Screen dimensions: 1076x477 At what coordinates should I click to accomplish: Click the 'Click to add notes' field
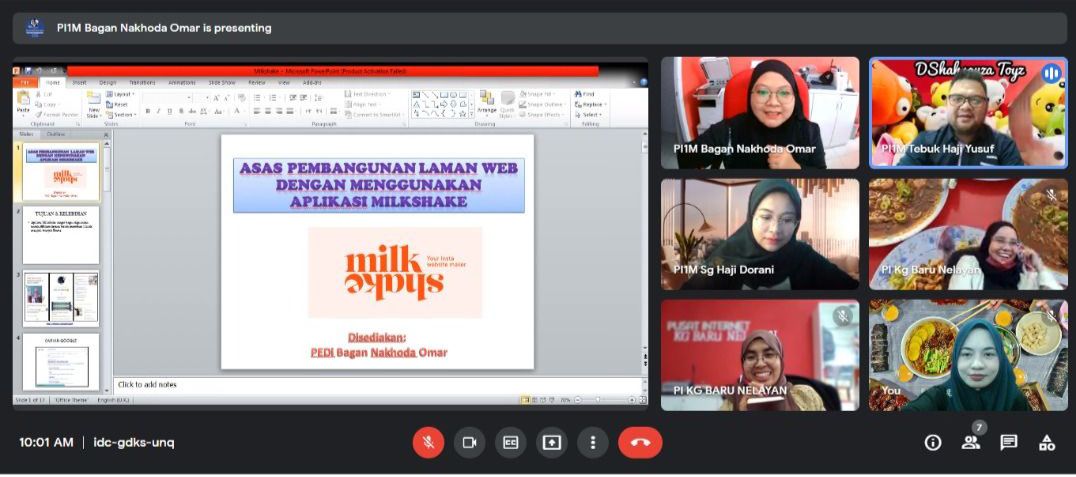377,385
